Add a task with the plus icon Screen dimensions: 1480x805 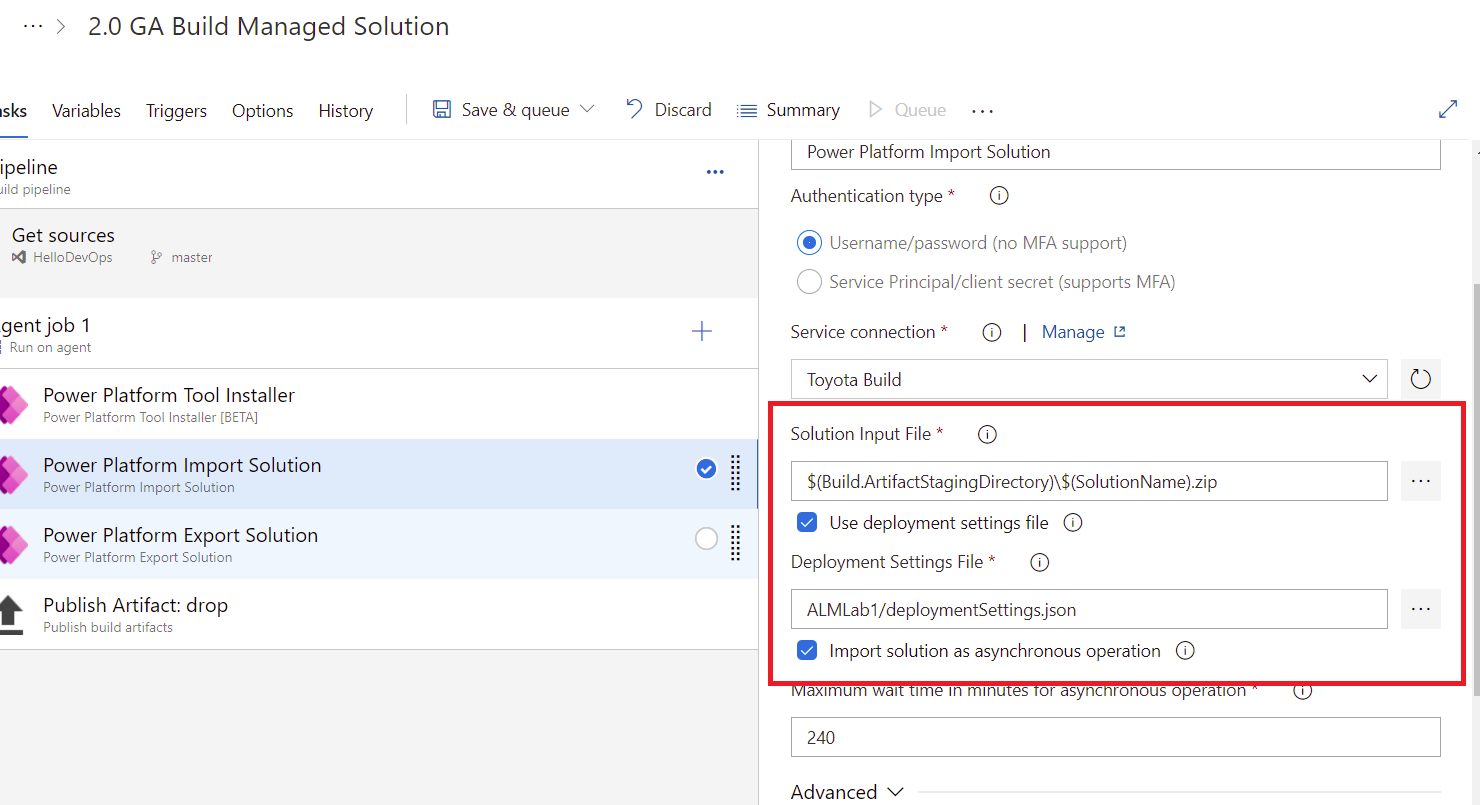click(x=702, y=331)
